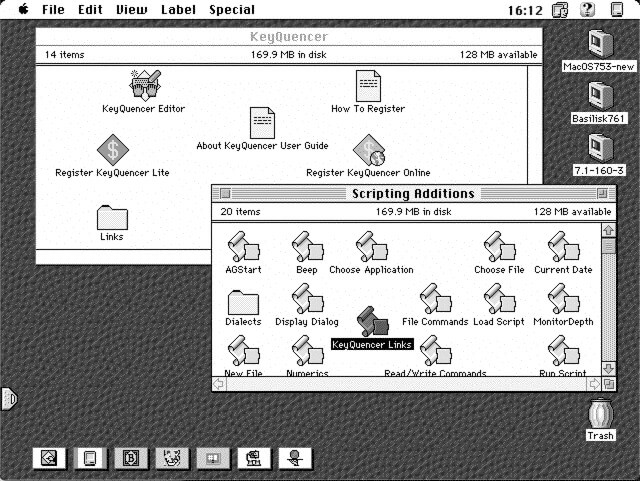This screenshot has width=640, height=481.
Task: Open the Special menu
Action: pyautogui.click(x=232, y=10)
